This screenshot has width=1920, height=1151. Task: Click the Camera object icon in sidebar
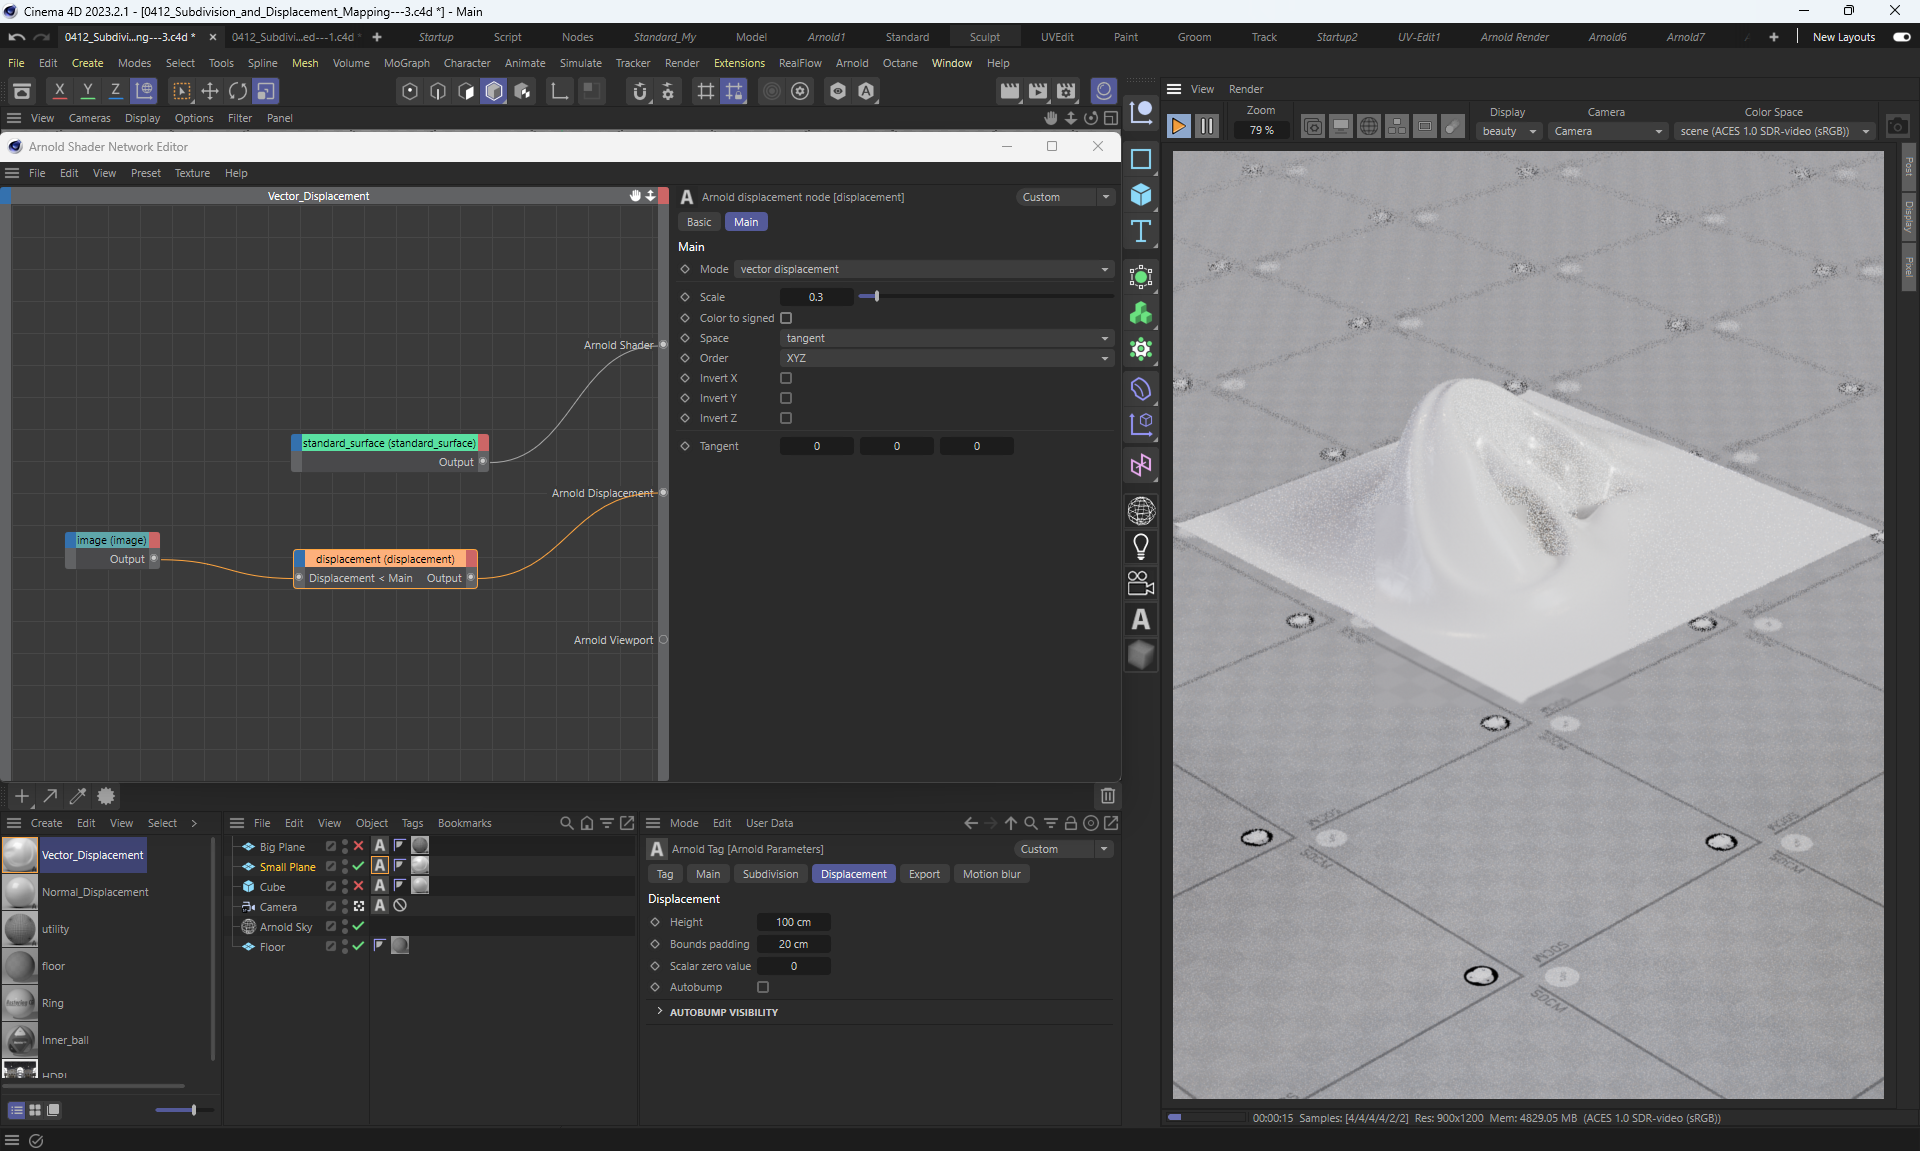1140,583
